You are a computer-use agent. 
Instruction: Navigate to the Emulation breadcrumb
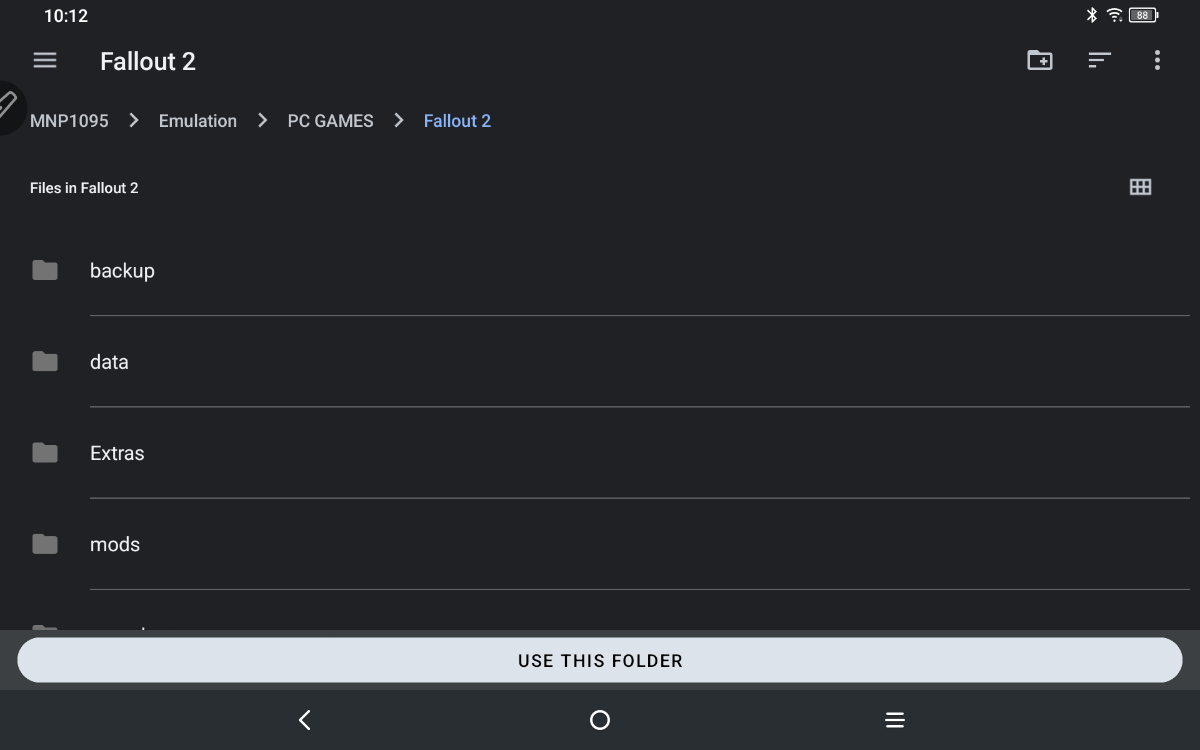point(197,120)
